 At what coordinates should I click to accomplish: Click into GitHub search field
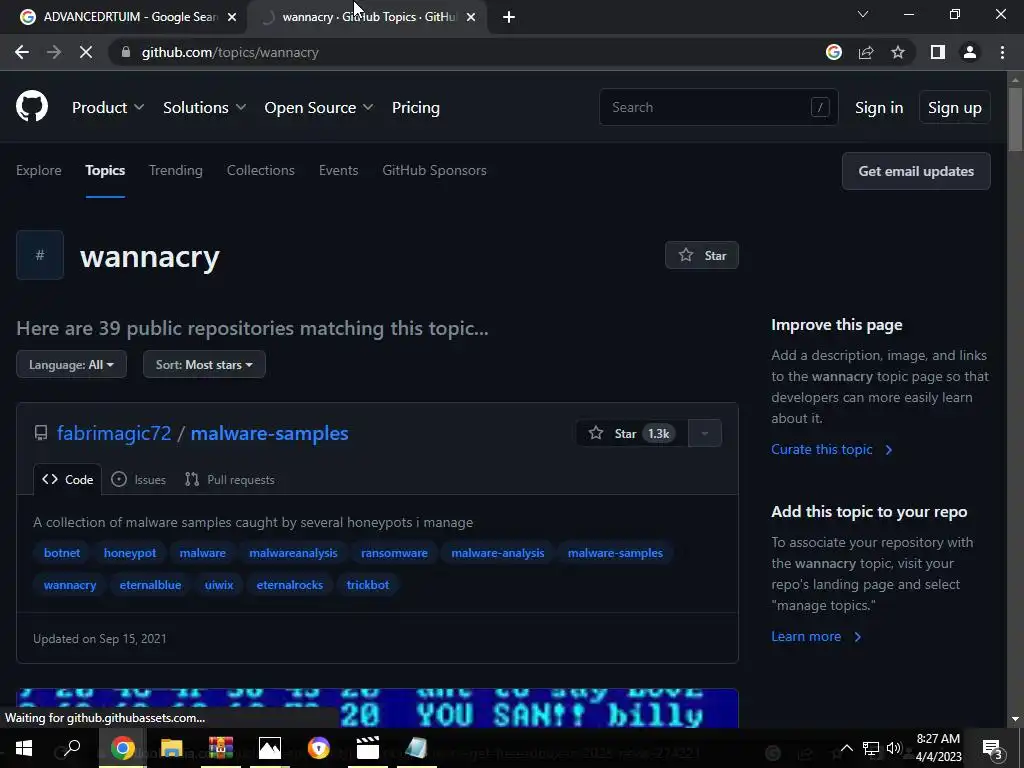click(x=718, y=107)
